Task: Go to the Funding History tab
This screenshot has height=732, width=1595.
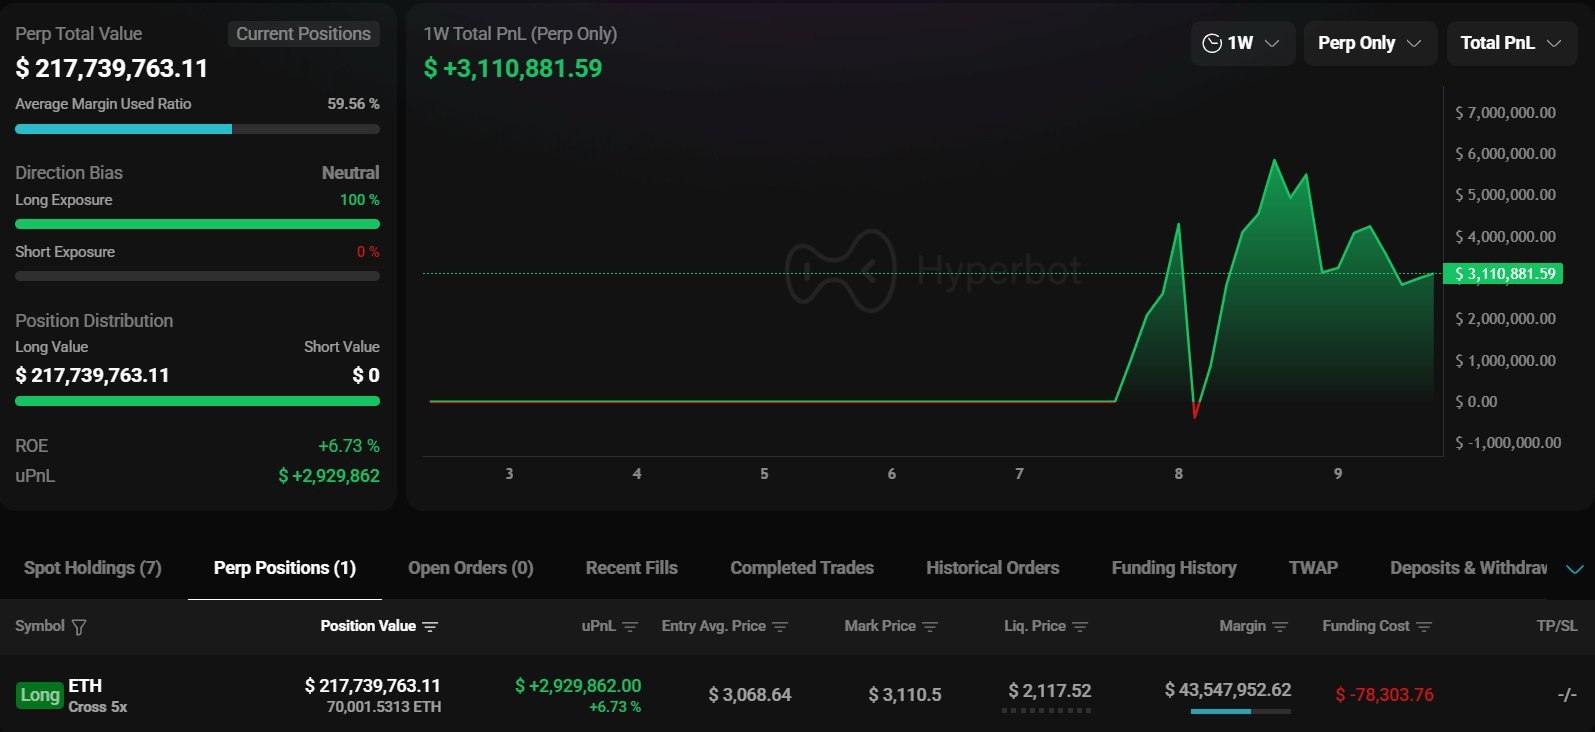Action: point(1173,568)
